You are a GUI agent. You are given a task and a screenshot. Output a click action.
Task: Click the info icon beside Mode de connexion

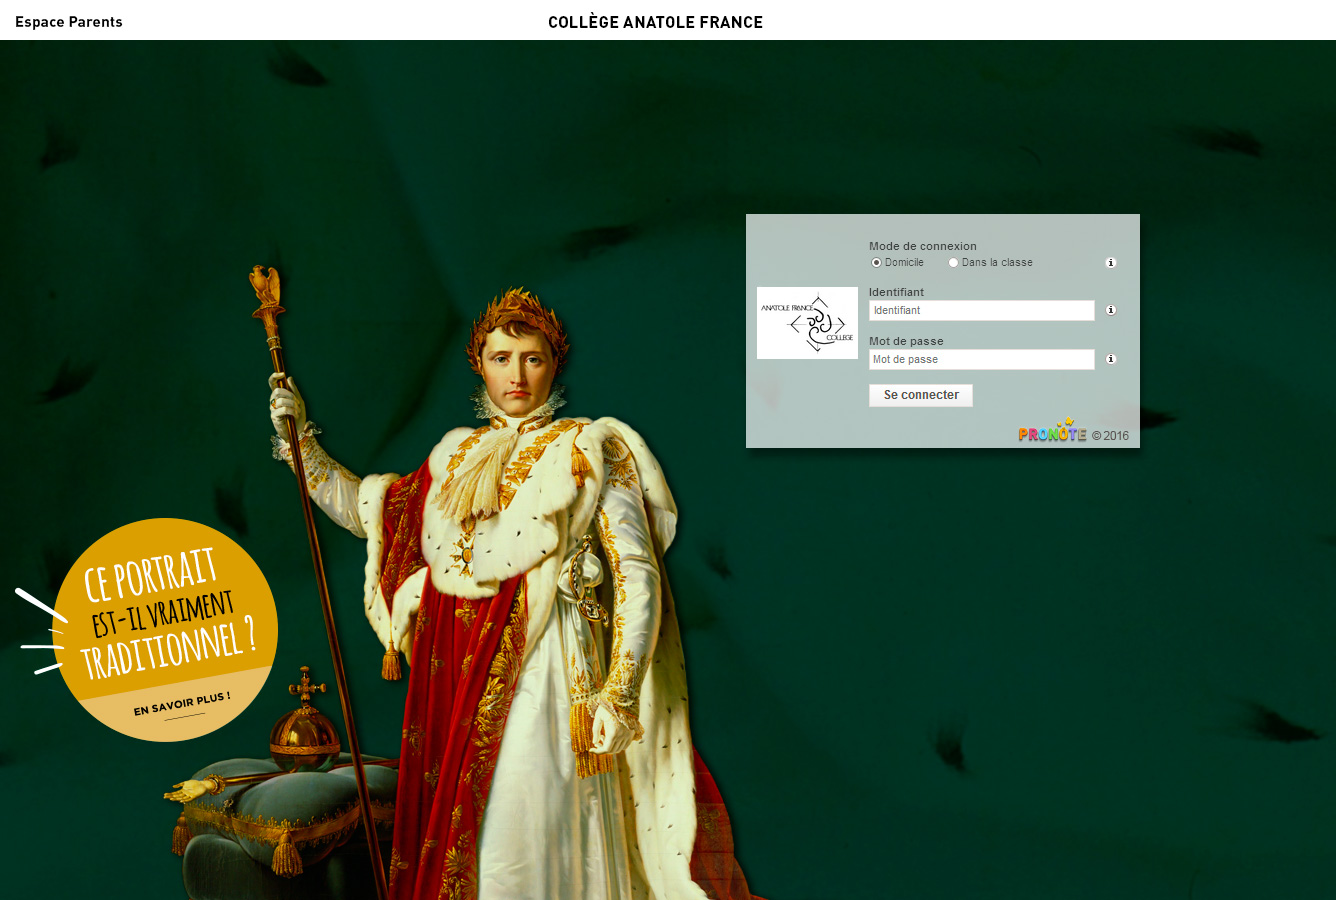(x=1110, y=263)
